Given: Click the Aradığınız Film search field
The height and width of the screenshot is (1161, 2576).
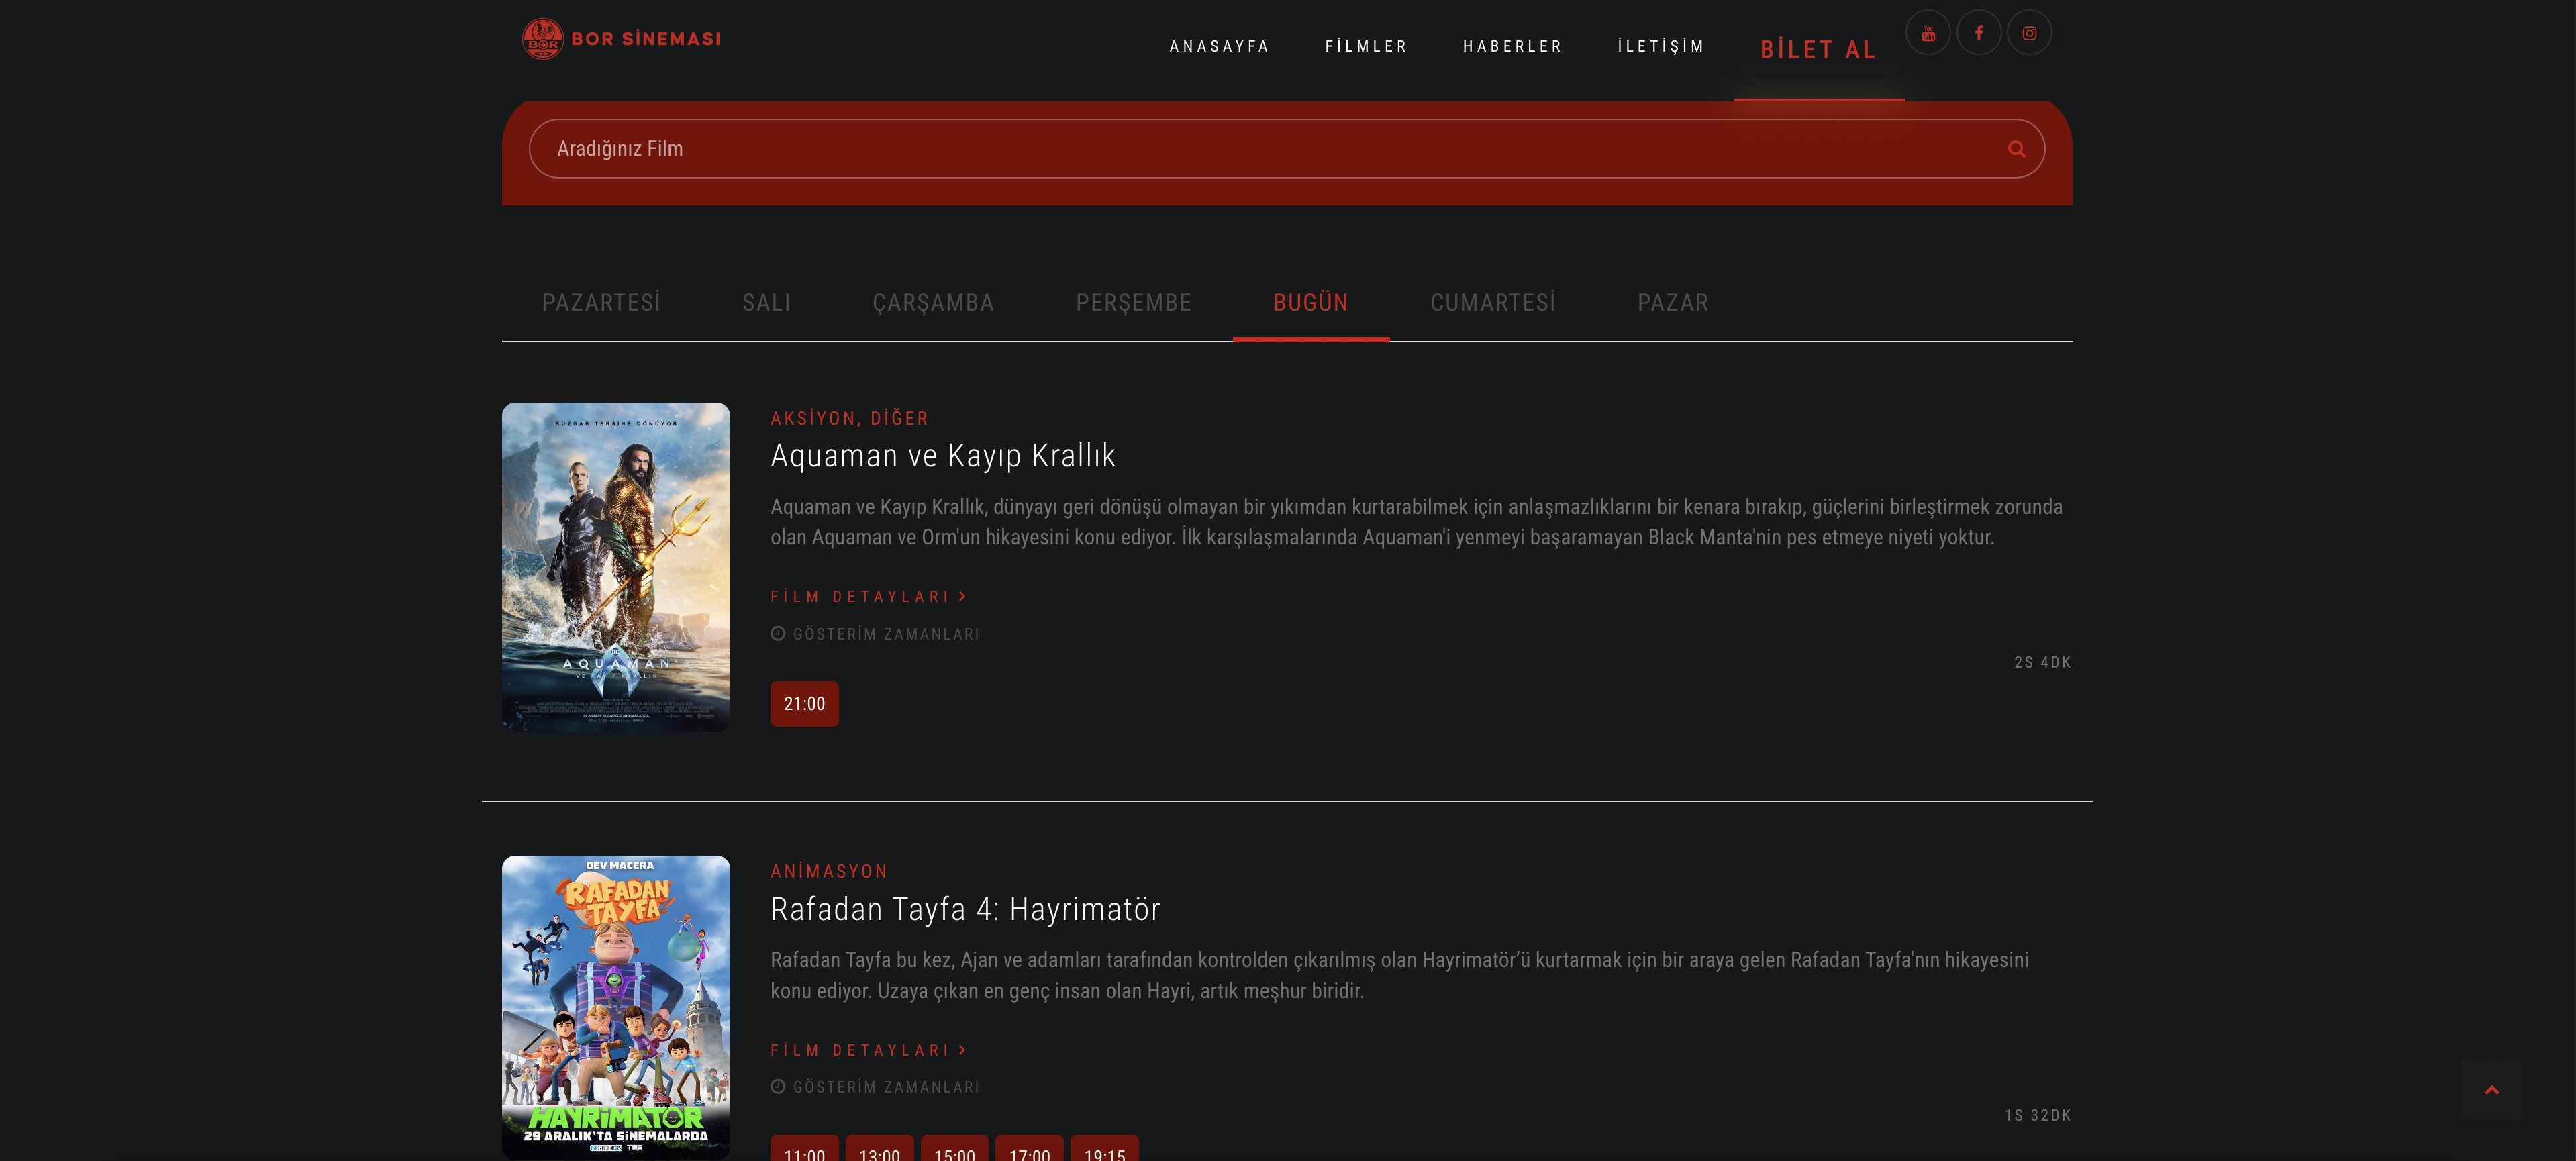Looking at the screenshot, I should click(x=1260, y=149).
